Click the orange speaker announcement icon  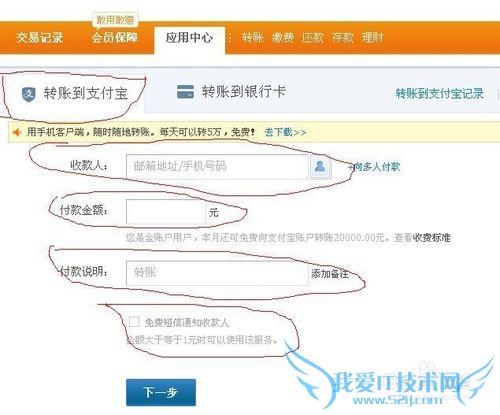click(x=17, y=133)
